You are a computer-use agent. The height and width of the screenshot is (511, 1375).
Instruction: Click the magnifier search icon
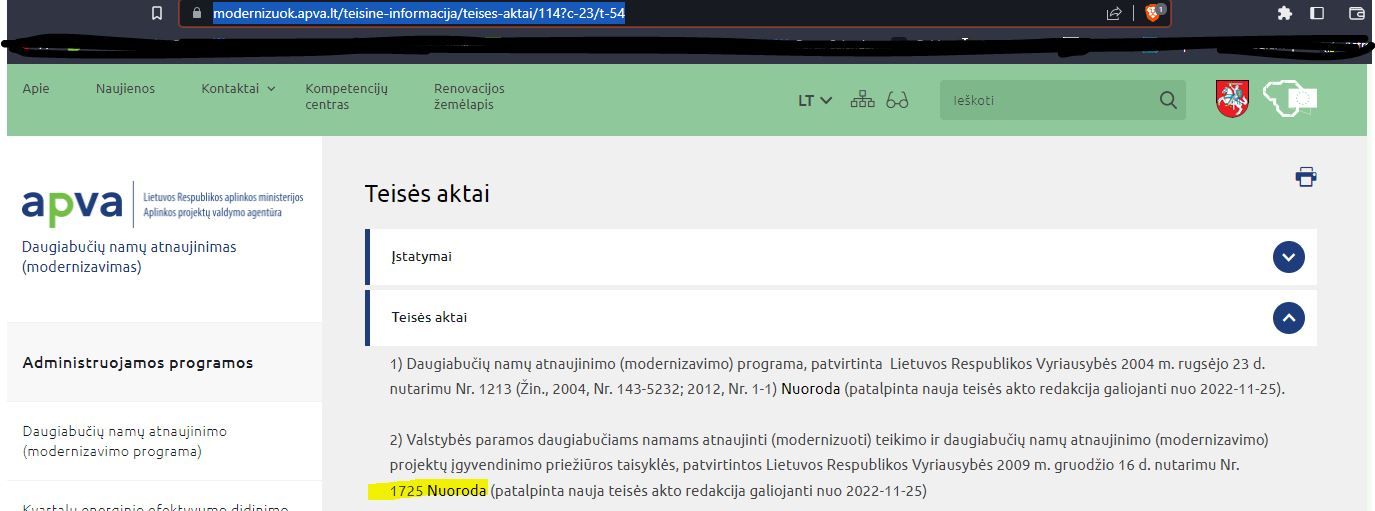[1167, 100]
